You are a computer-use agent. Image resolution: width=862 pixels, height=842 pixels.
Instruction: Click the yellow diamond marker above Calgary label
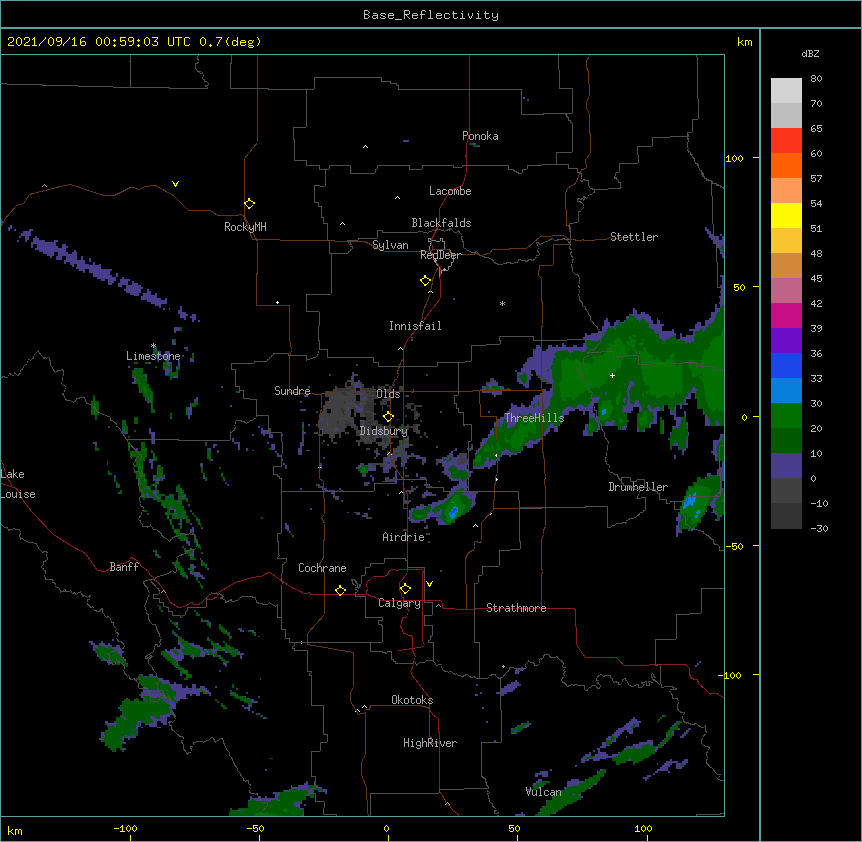point(405,589)
